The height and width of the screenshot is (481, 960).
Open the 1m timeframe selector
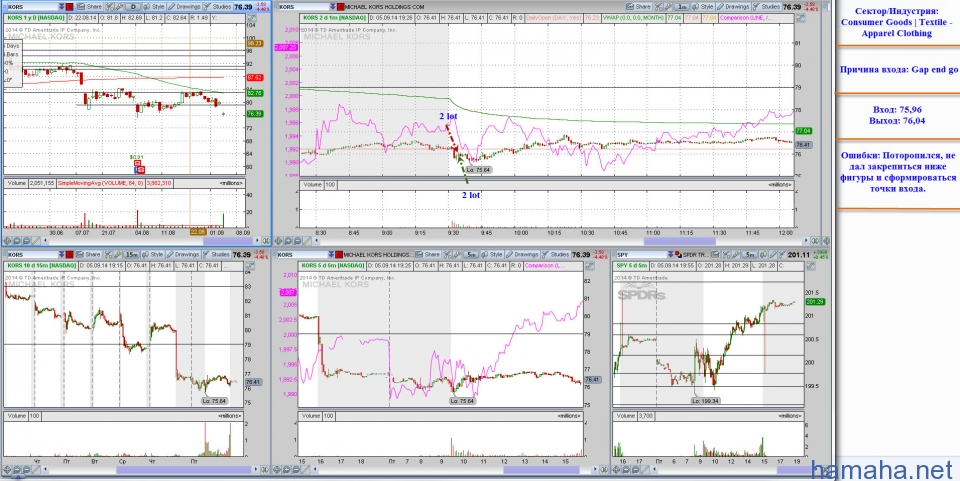coord(683,7)
